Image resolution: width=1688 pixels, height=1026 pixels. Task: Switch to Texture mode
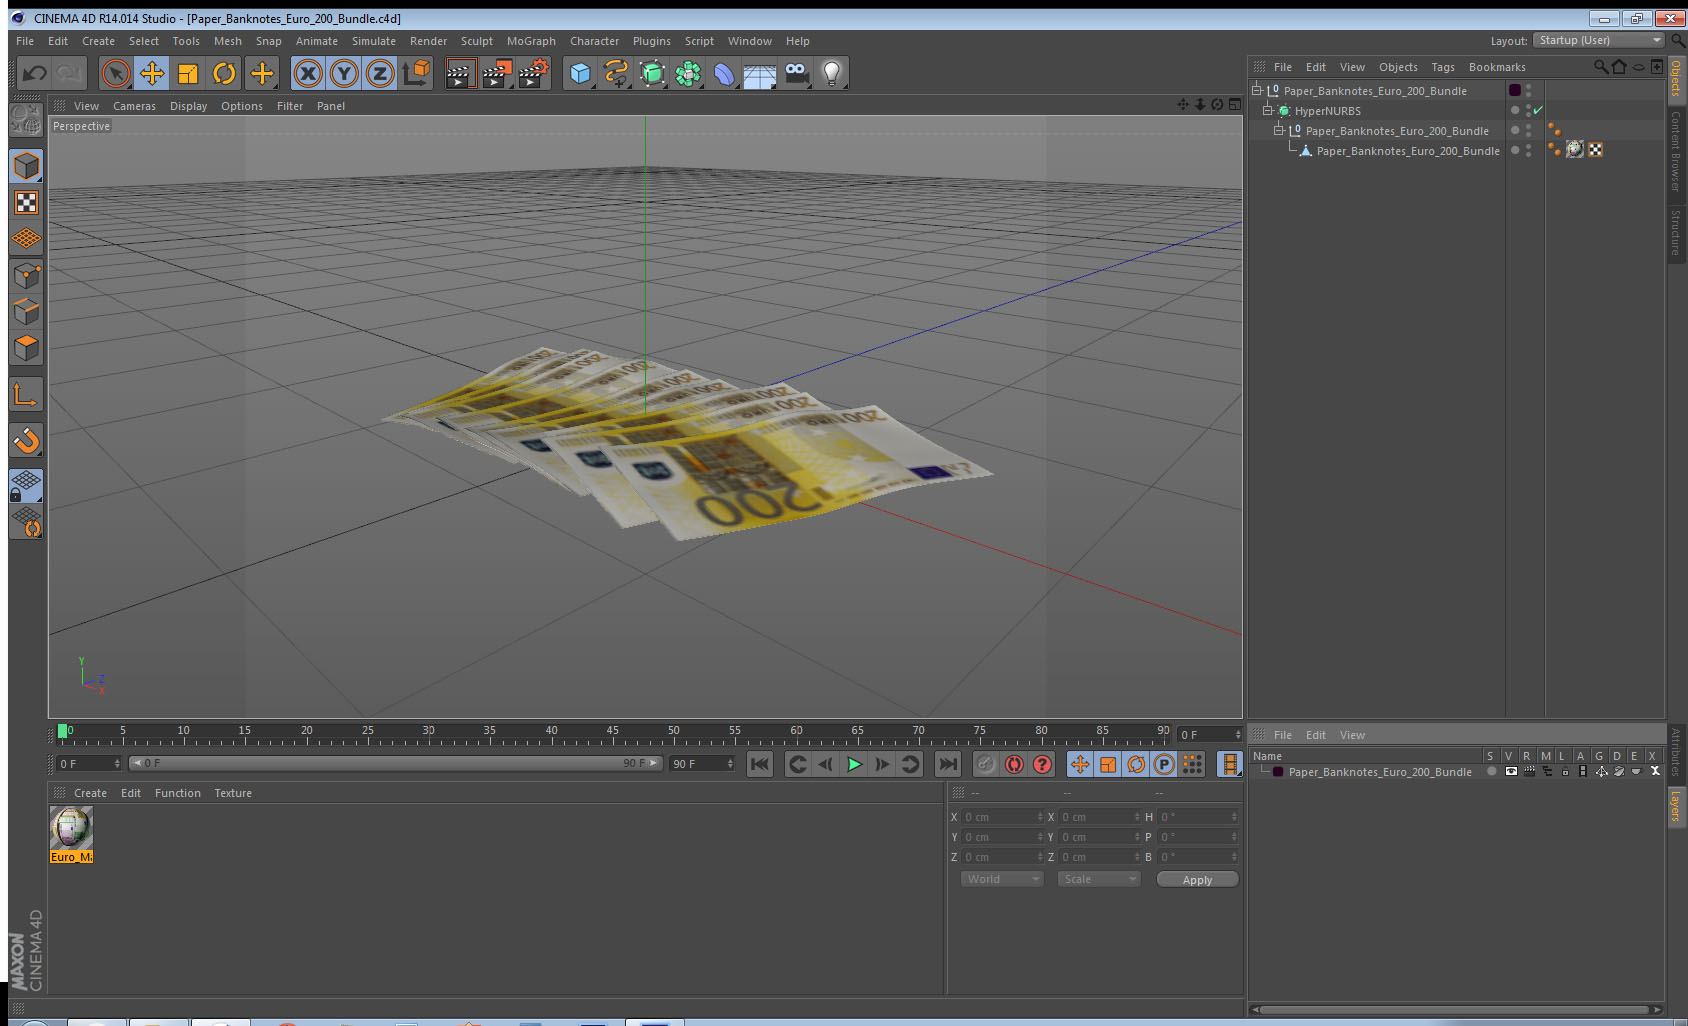26,203
